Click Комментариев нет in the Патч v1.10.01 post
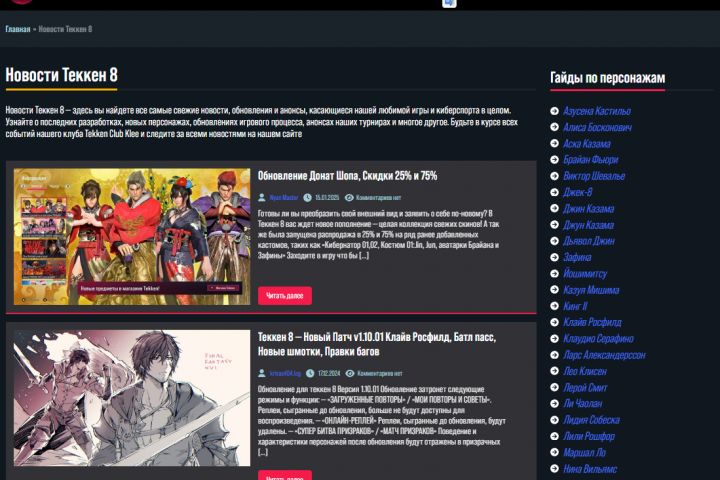This screenshot has width=720, height=480. click(380, 373)
